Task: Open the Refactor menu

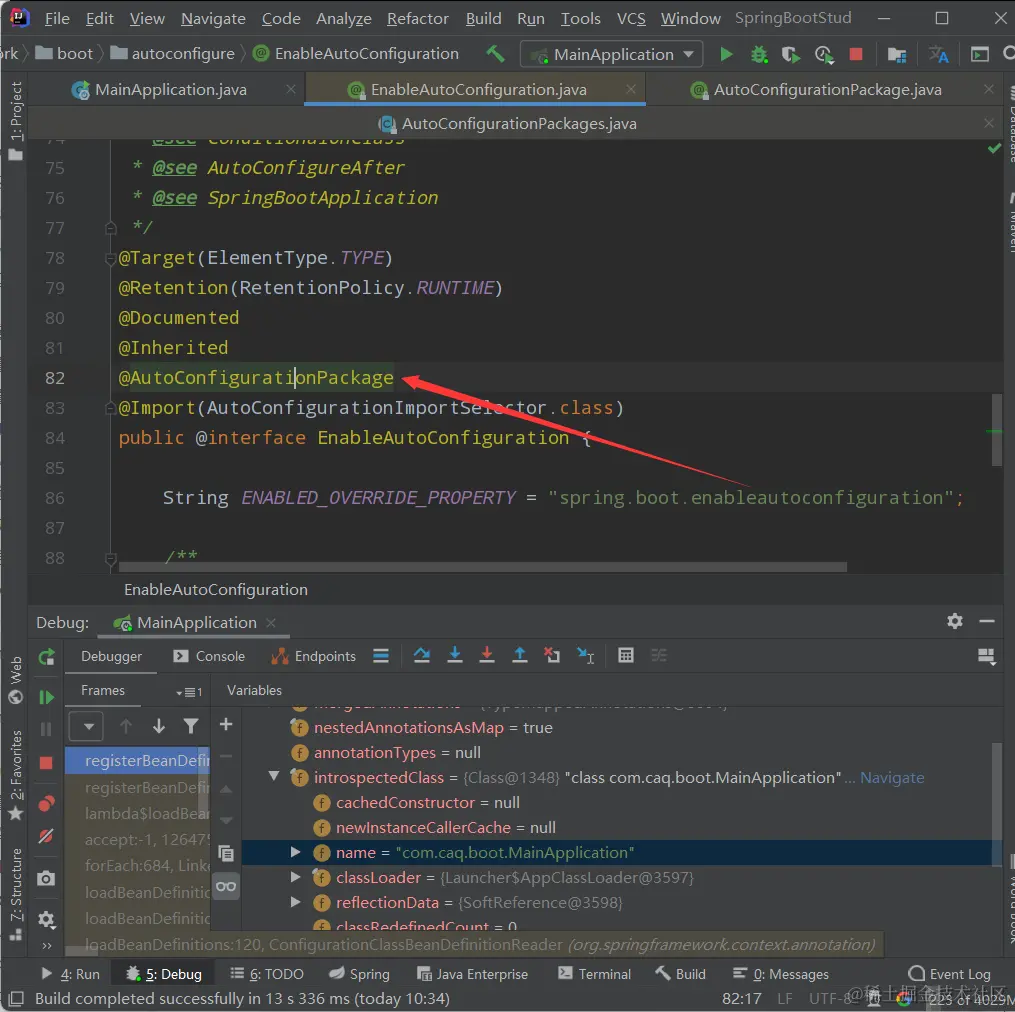Action: click(418, 19)
